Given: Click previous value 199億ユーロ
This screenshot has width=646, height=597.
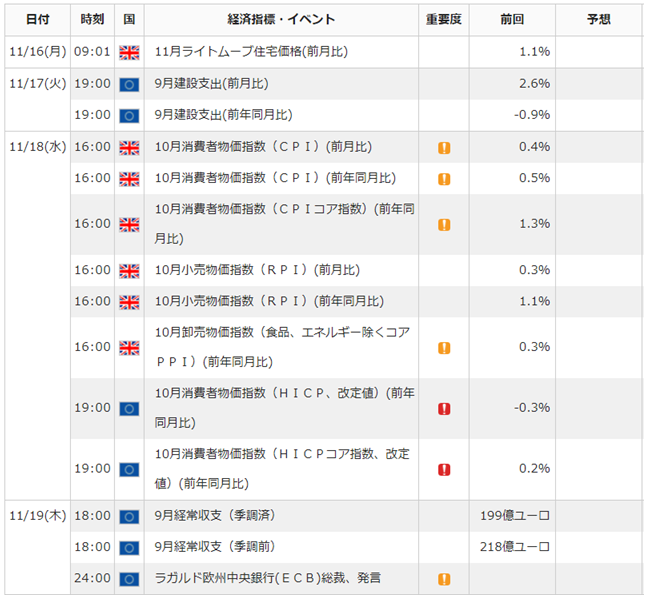Looking at the screenshot, I should 515,516.
